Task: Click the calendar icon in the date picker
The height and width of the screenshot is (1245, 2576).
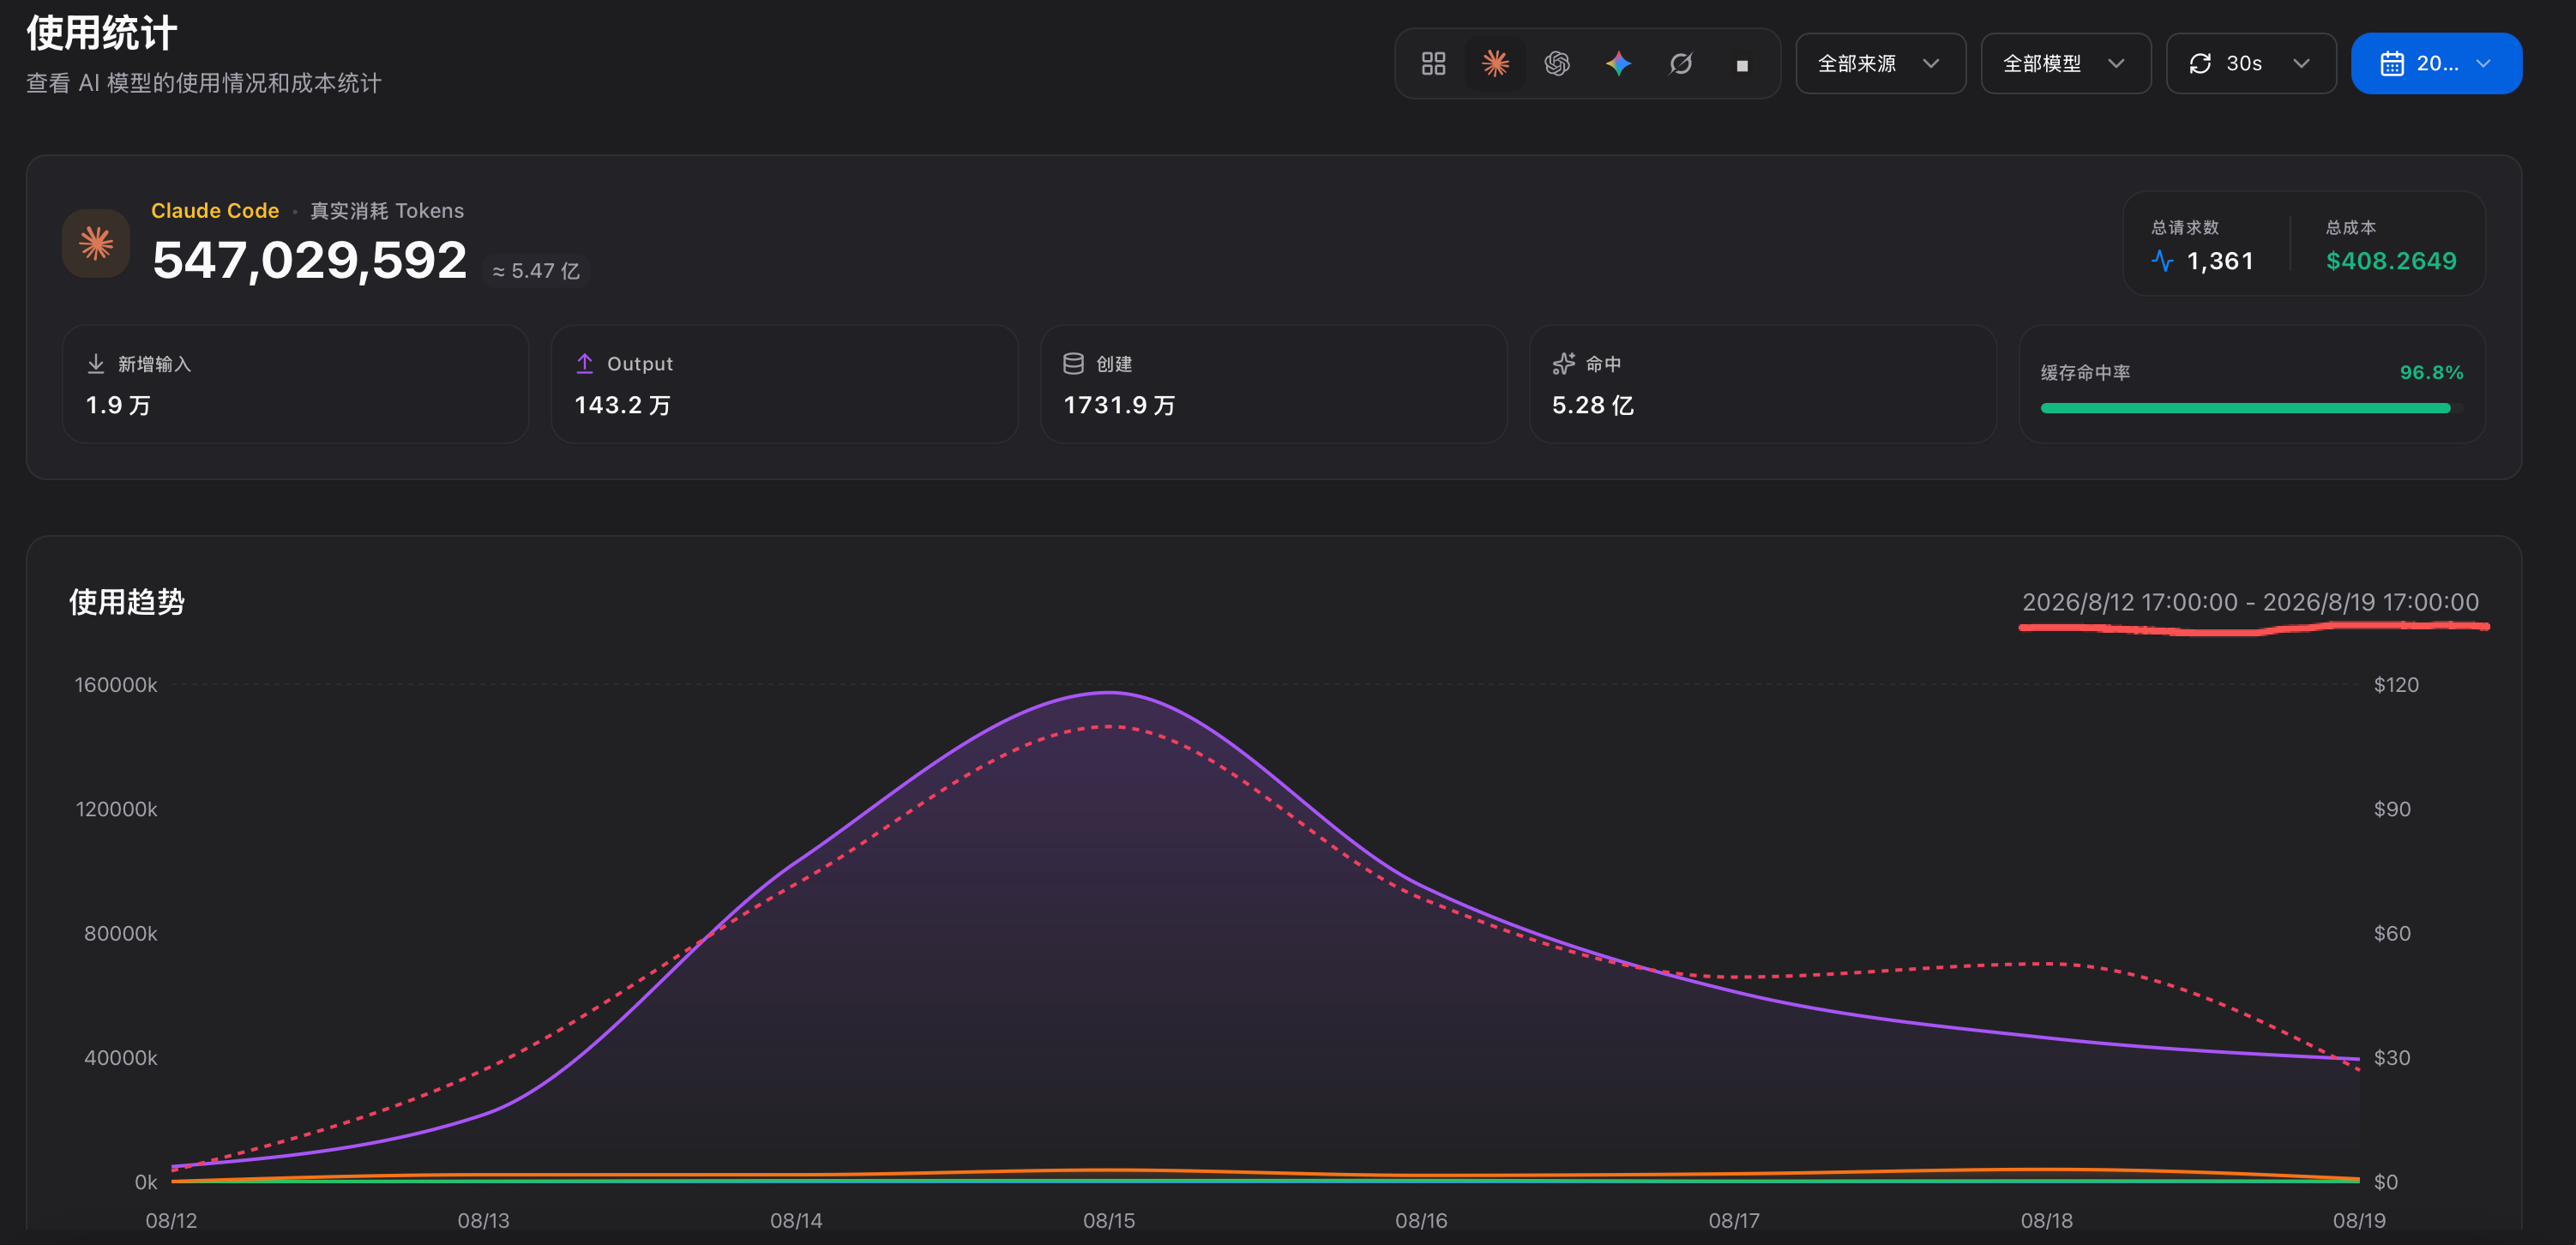Action: pos(2392,64)
